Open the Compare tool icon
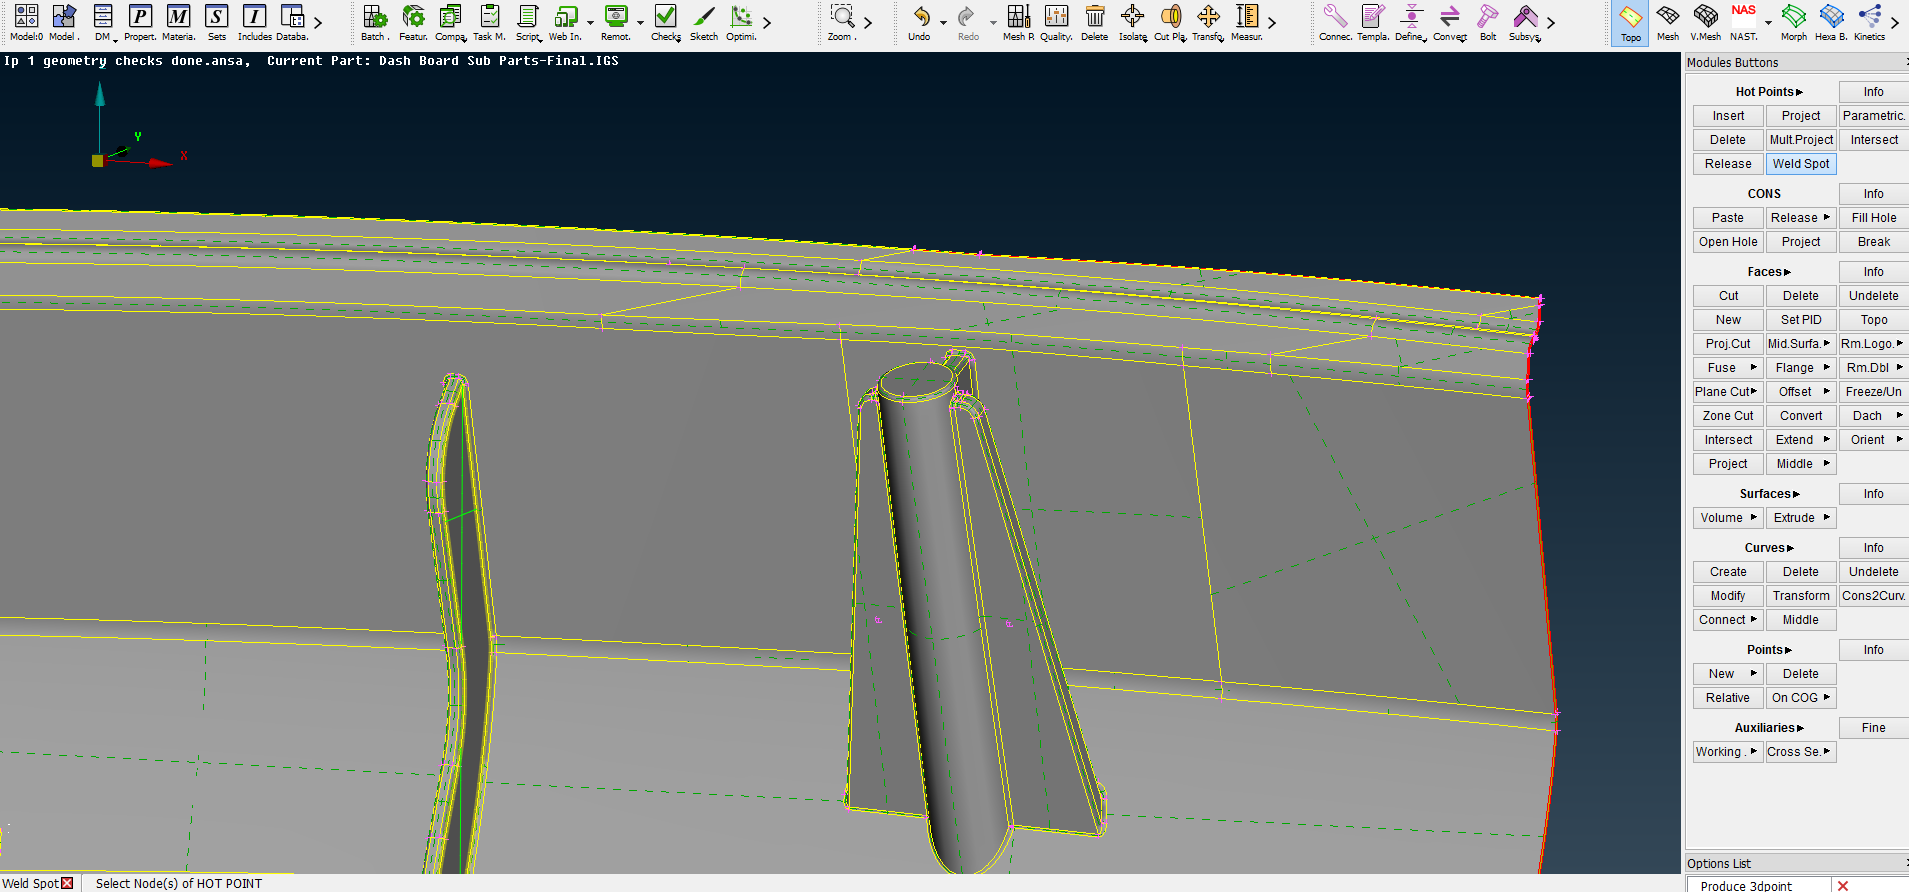The image size is (1909, 892). tap(451, 22)
